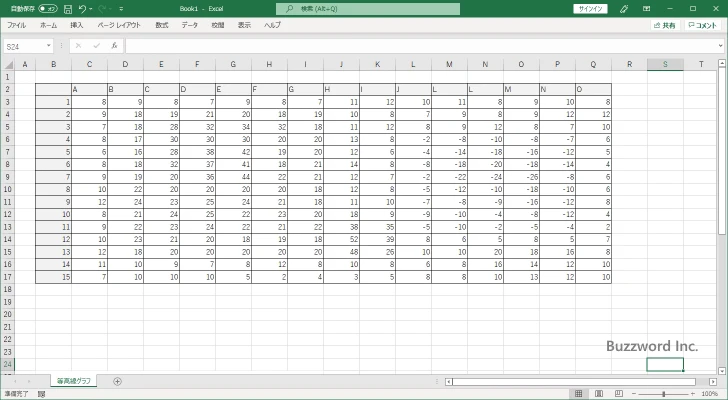Click the zoom in plus button
The image size is (728, 400).
pyautogui.click(x=693, y=394)
